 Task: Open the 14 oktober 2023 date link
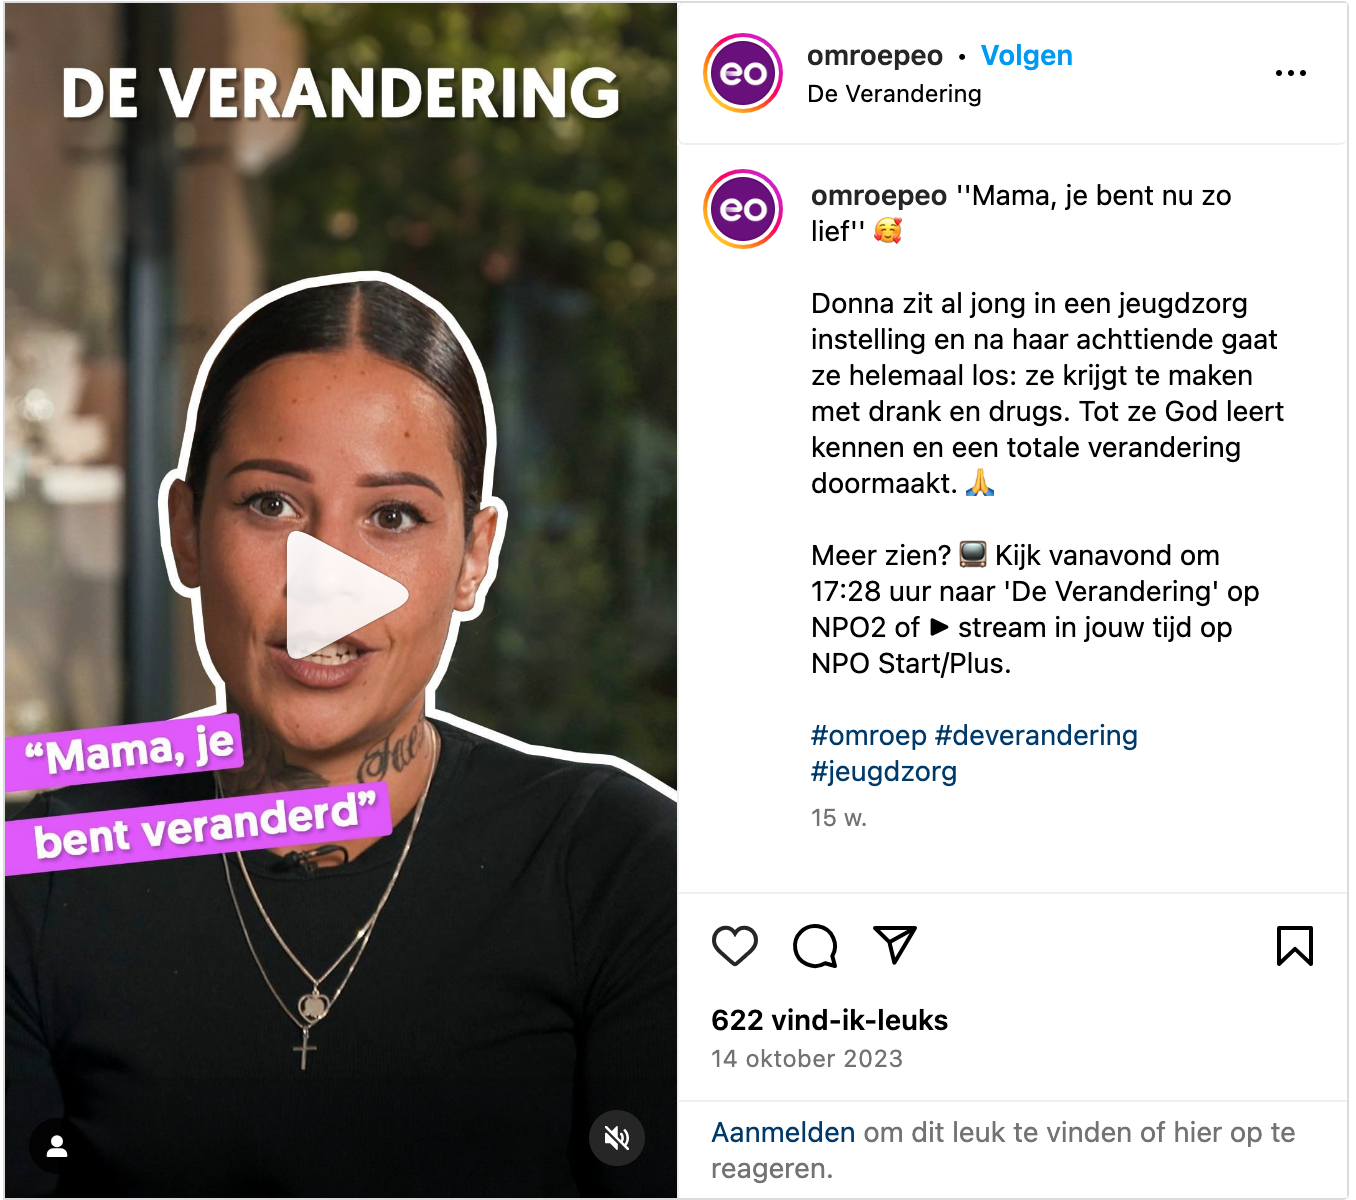[807, 1059]
